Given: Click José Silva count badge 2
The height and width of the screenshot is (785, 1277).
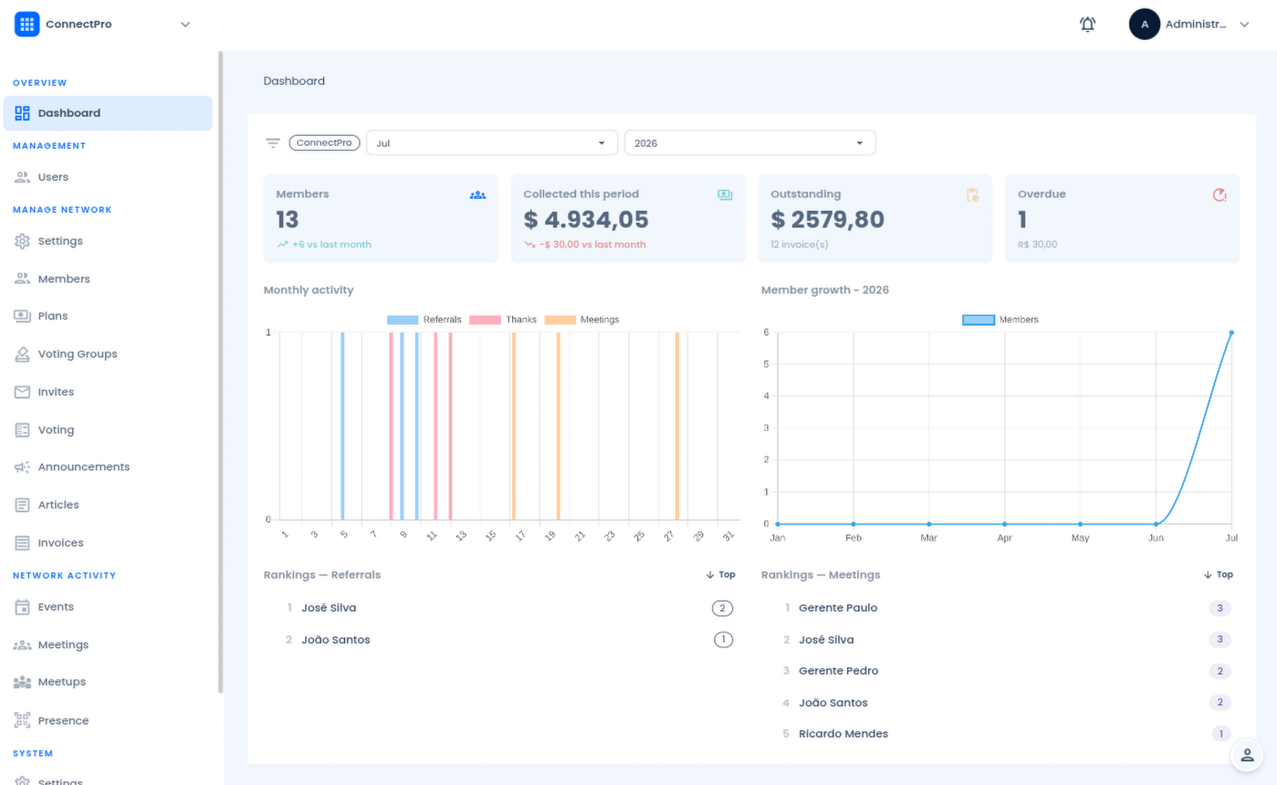Looking at the screenshot, I should tap(722, 608).
